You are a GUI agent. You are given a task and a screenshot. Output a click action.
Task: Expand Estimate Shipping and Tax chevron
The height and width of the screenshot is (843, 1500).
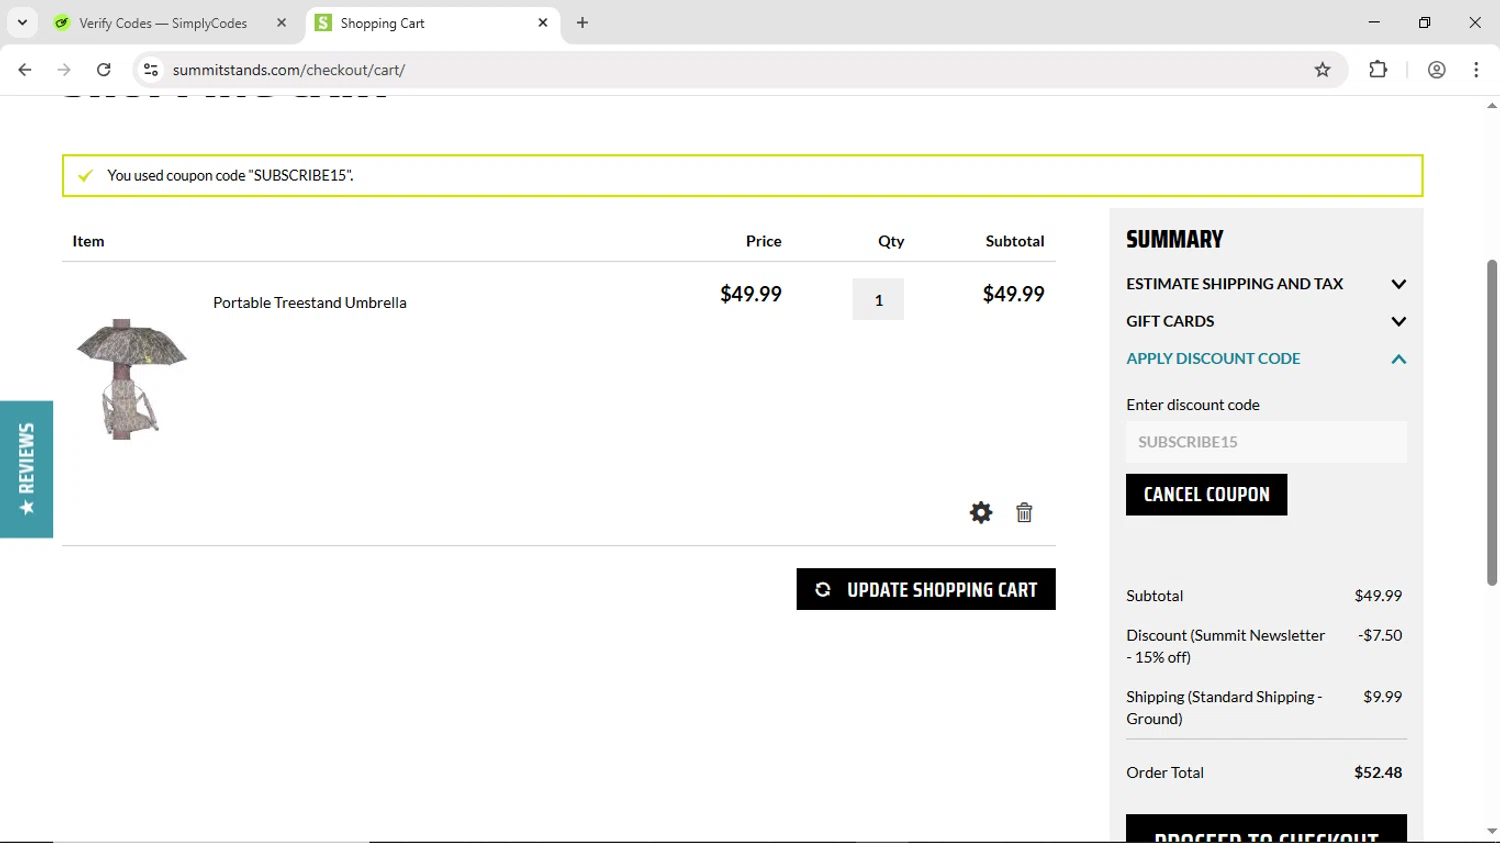(x=1398, y=284)
